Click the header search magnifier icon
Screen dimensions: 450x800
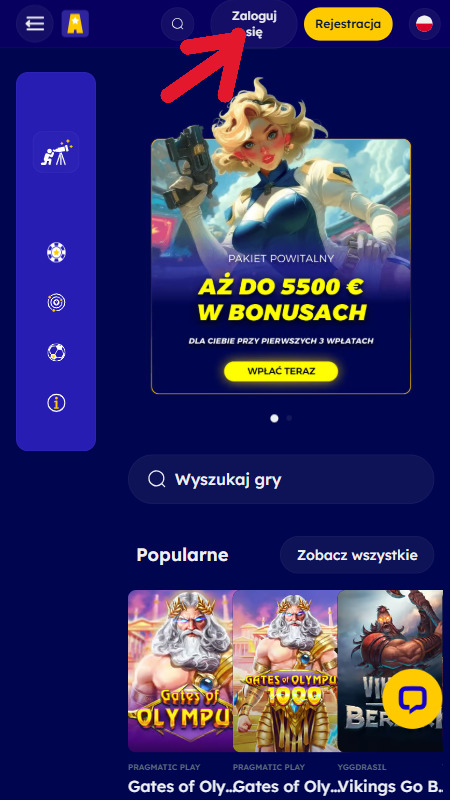click(x=178, y=24)
